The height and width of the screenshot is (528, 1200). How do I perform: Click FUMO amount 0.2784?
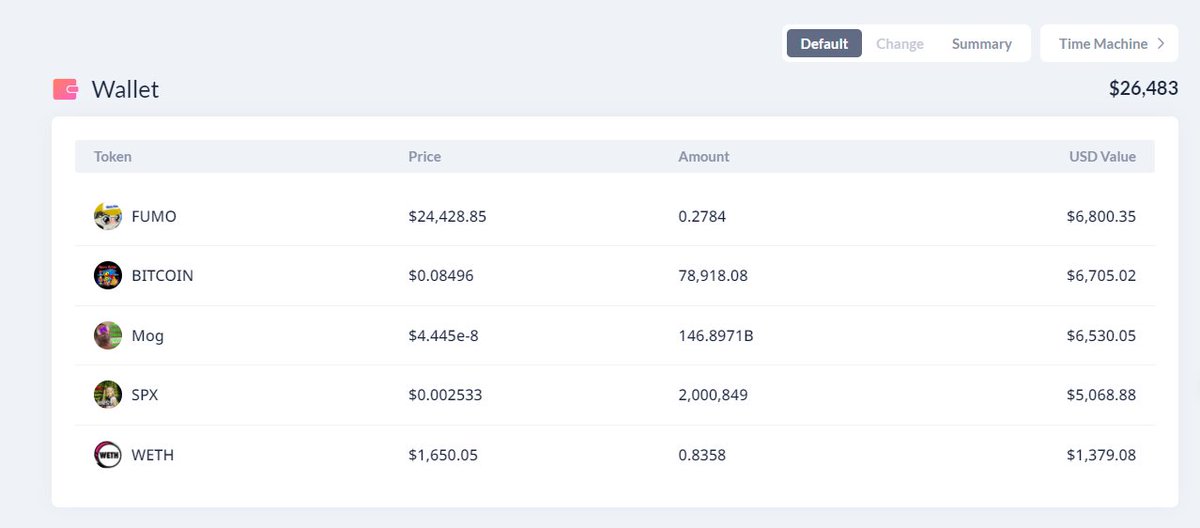point(702,216)
